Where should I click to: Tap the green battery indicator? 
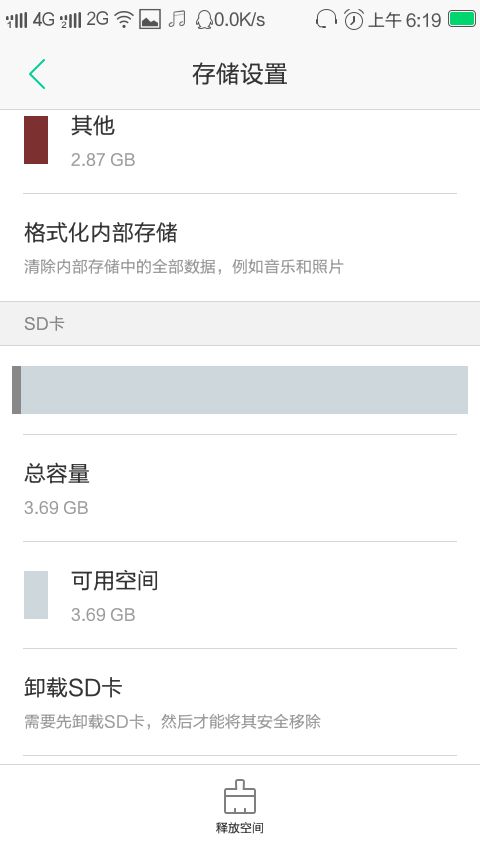click(461, 19)
